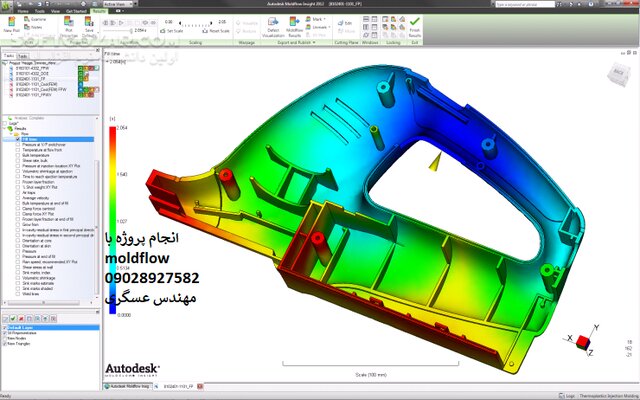Screen dimensions: 640x400
Task: Click the Reset Scale button
Action: (x=216, y=31)
